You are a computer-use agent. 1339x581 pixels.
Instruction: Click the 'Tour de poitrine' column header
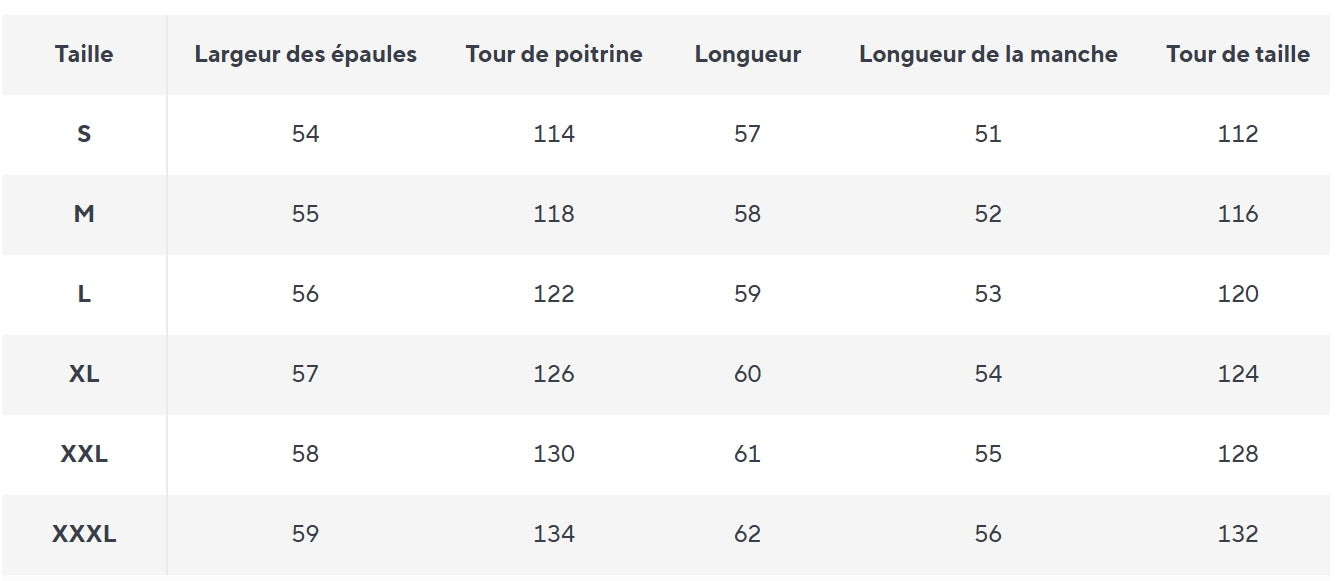tap(554, 54)
